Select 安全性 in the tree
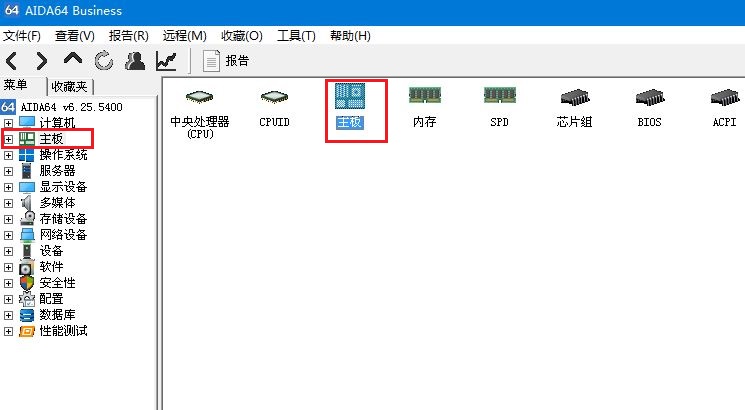Image resolution: width=745 pixels, height=410 pixels. (x=57, y=283)
